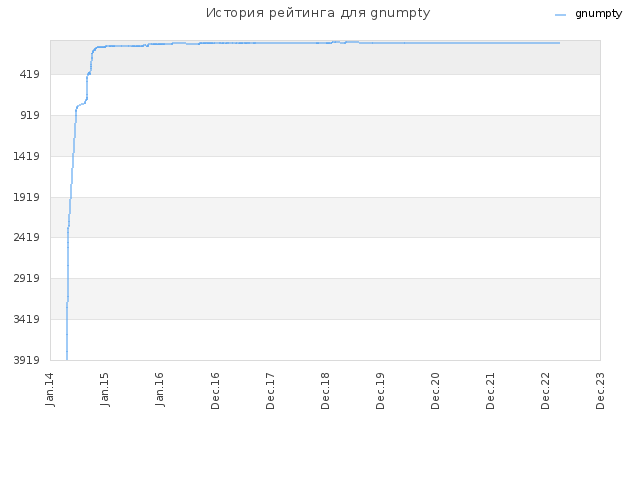Toggle the gnumpty series legend label

click(598, 14)
